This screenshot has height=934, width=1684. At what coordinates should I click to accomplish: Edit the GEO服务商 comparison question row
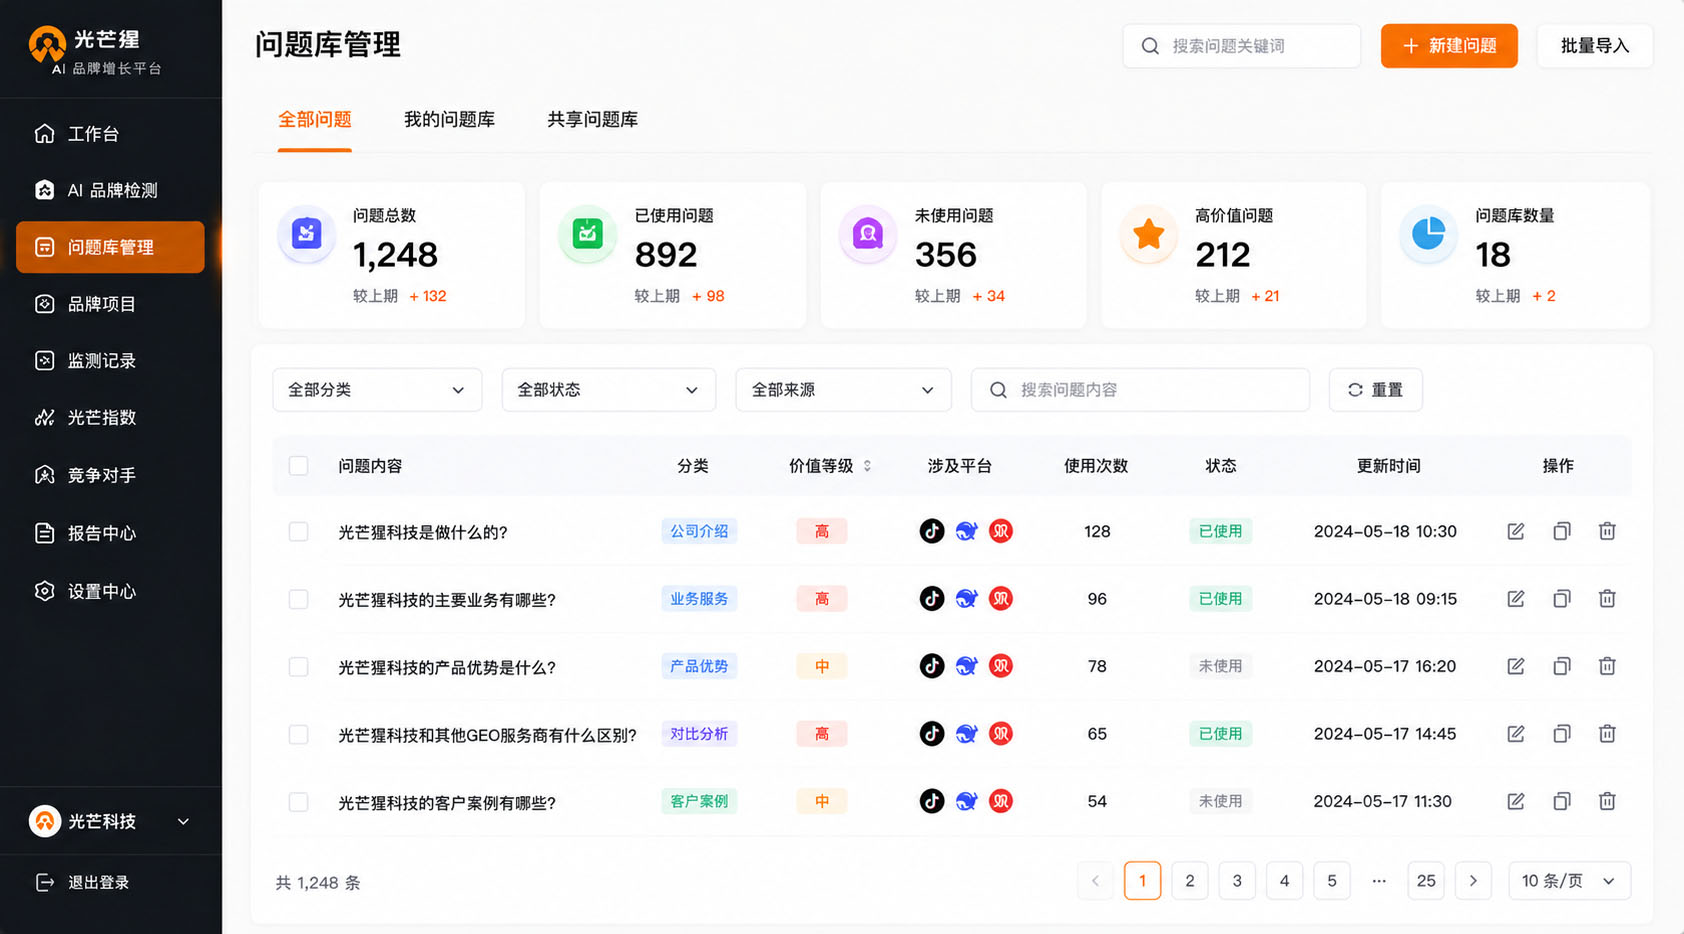(x=1515, y=733)
